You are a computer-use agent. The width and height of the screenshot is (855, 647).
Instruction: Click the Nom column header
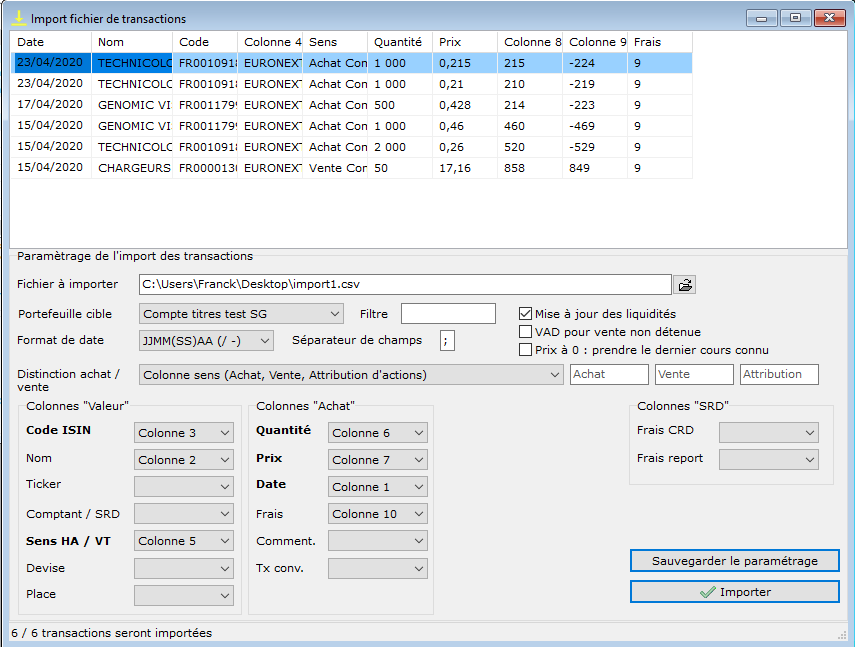[x=132, y=42]
